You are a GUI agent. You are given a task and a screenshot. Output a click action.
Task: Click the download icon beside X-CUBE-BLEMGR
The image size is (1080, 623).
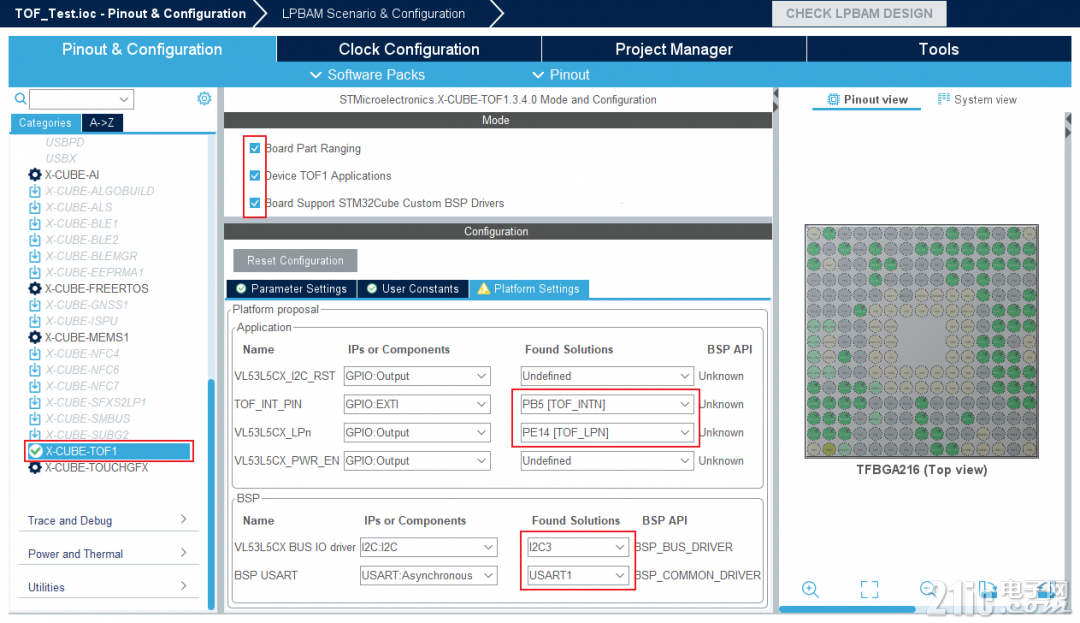(34, 256)
